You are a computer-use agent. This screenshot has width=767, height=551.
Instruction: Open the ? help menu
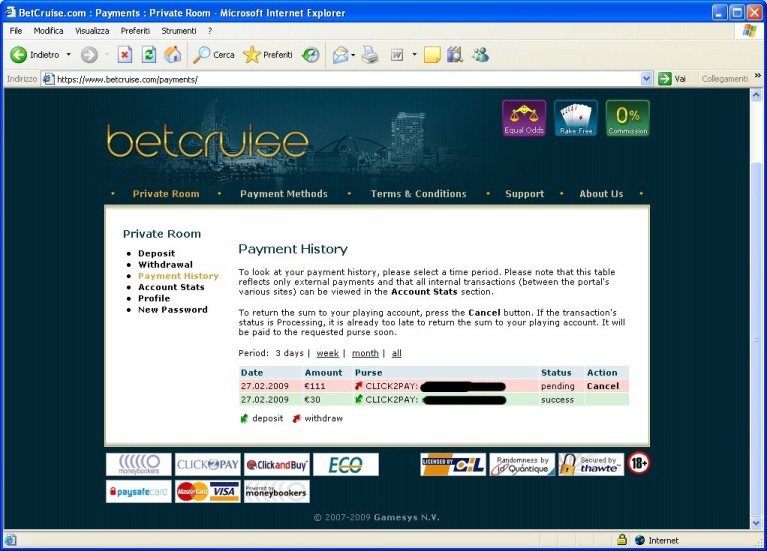(210, 31)
